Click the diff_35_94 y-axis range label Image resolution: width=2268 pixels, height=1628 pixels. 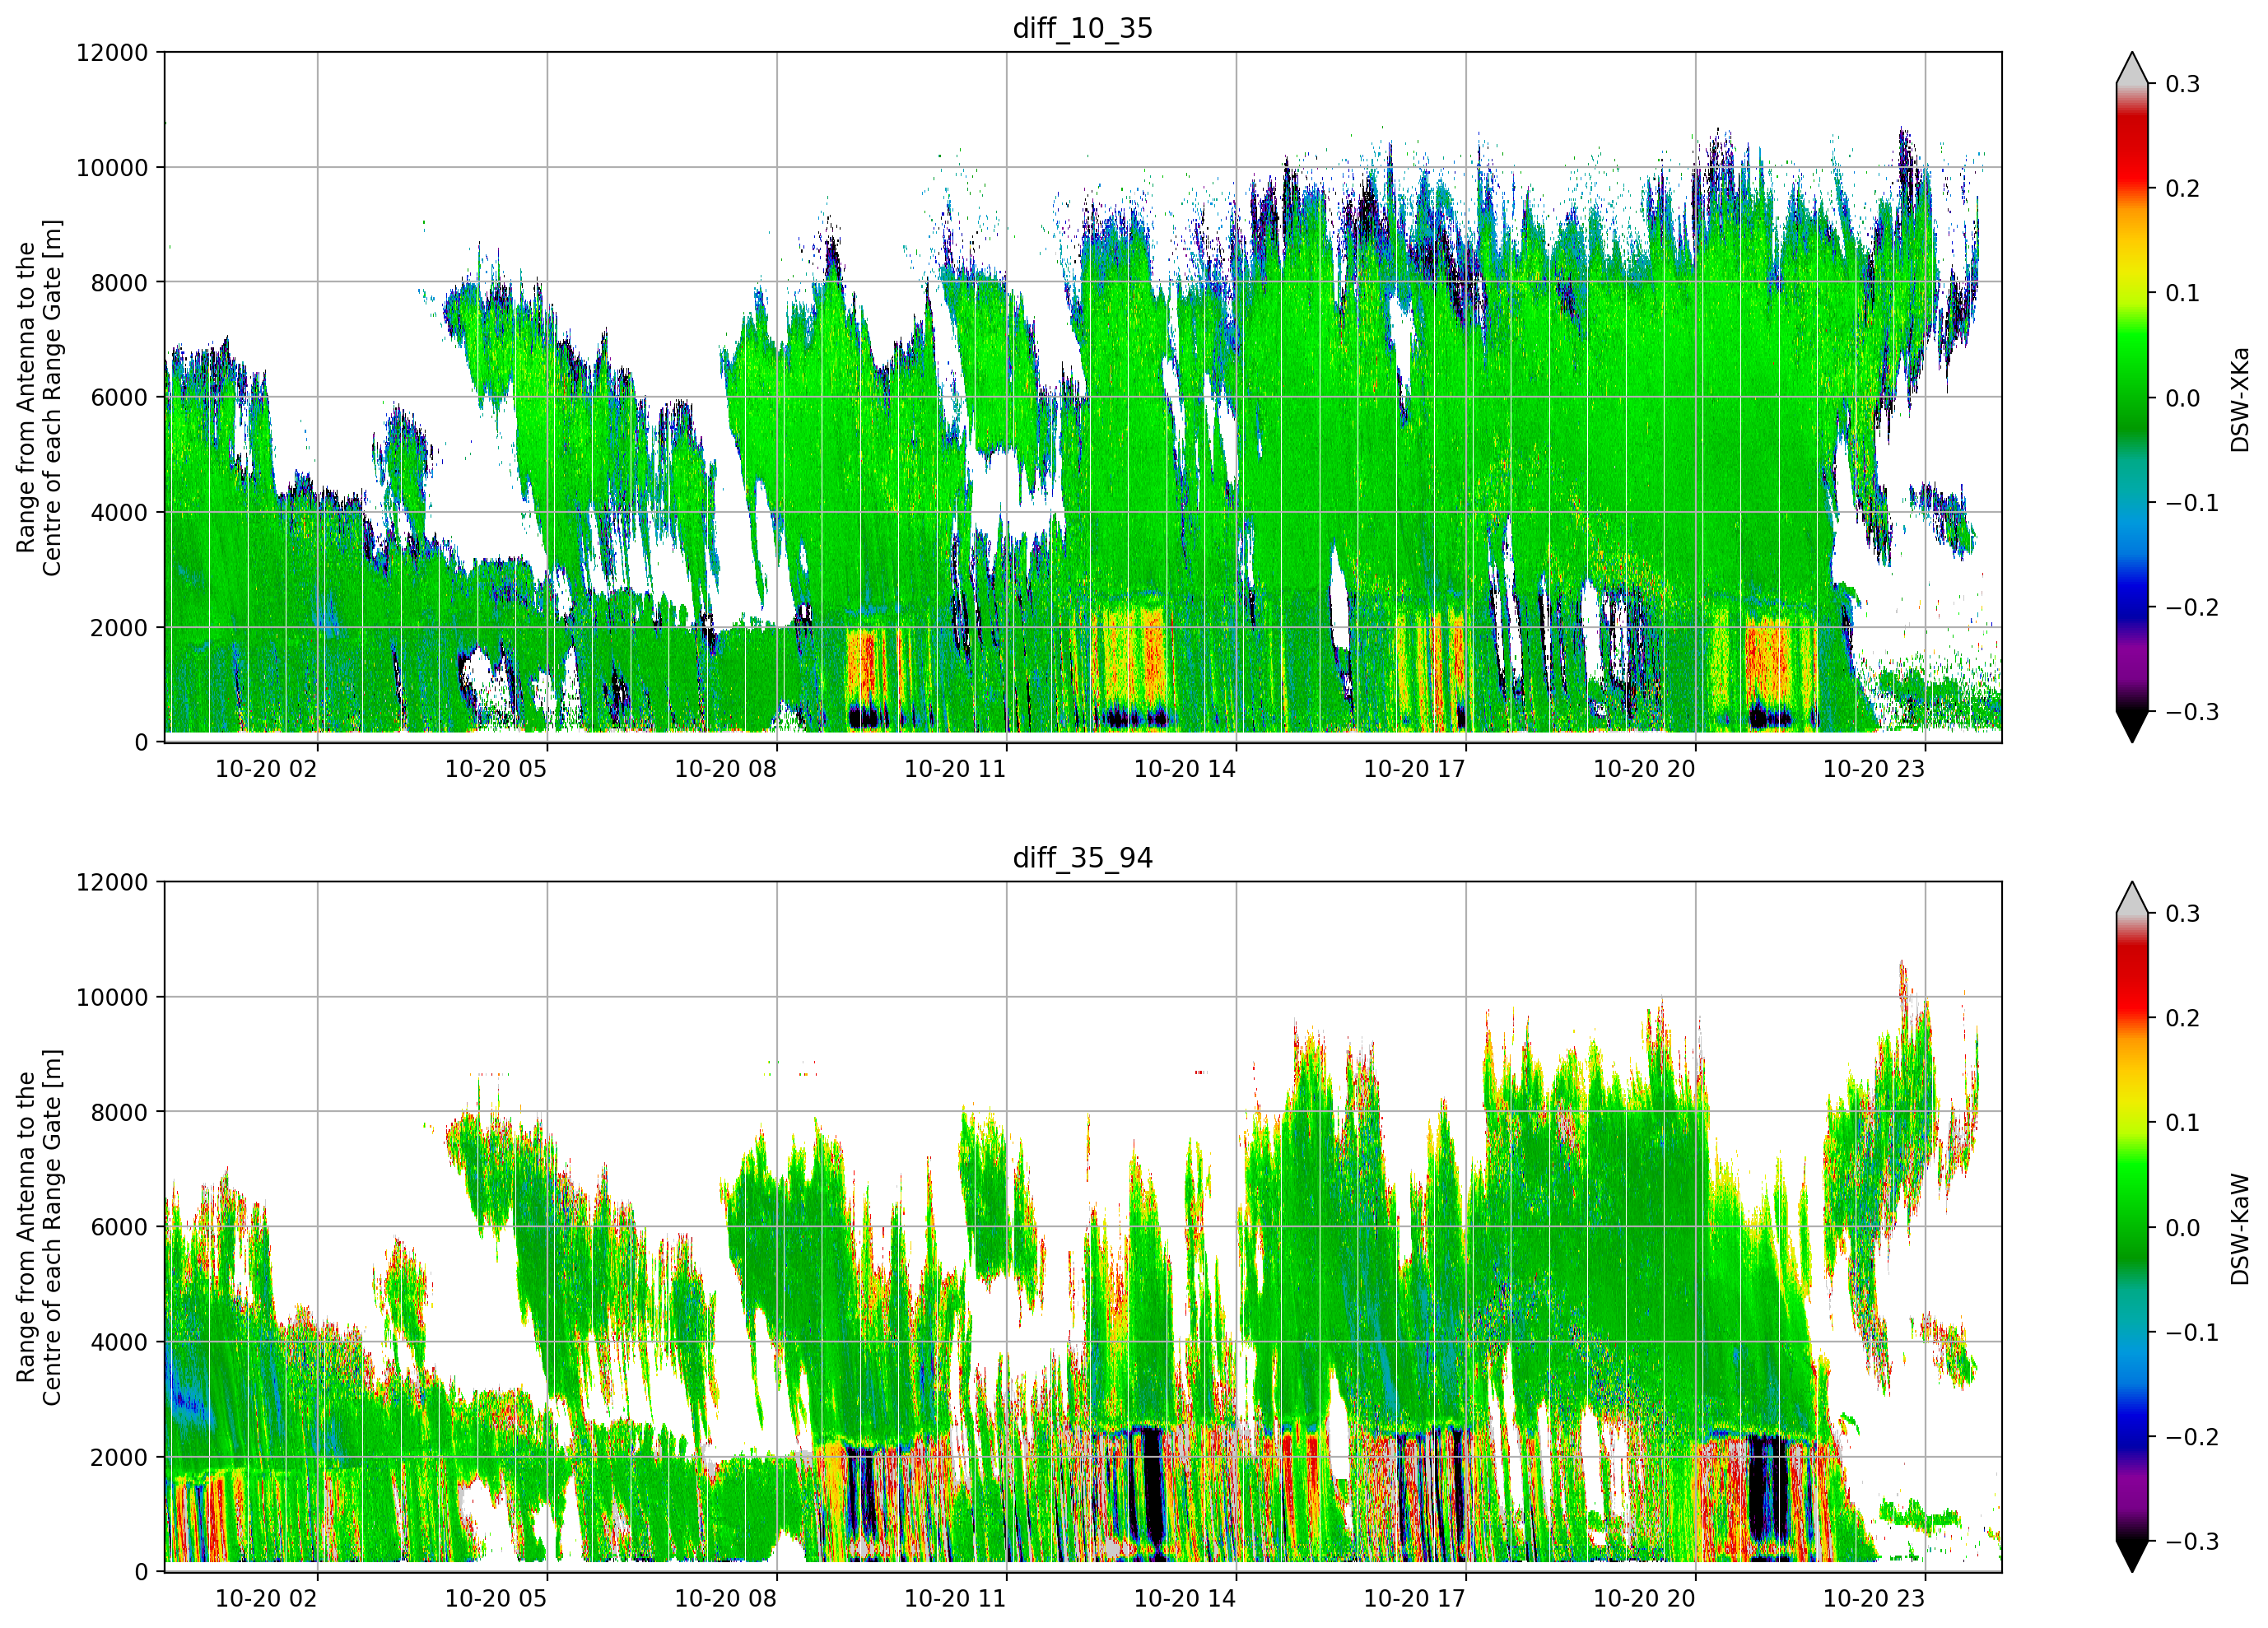click(x=39, y=1227)
